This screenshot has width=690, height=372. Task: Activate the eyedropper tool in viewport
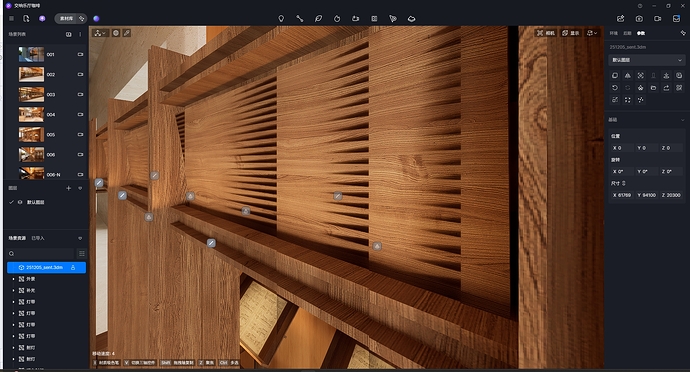point(126,33)
